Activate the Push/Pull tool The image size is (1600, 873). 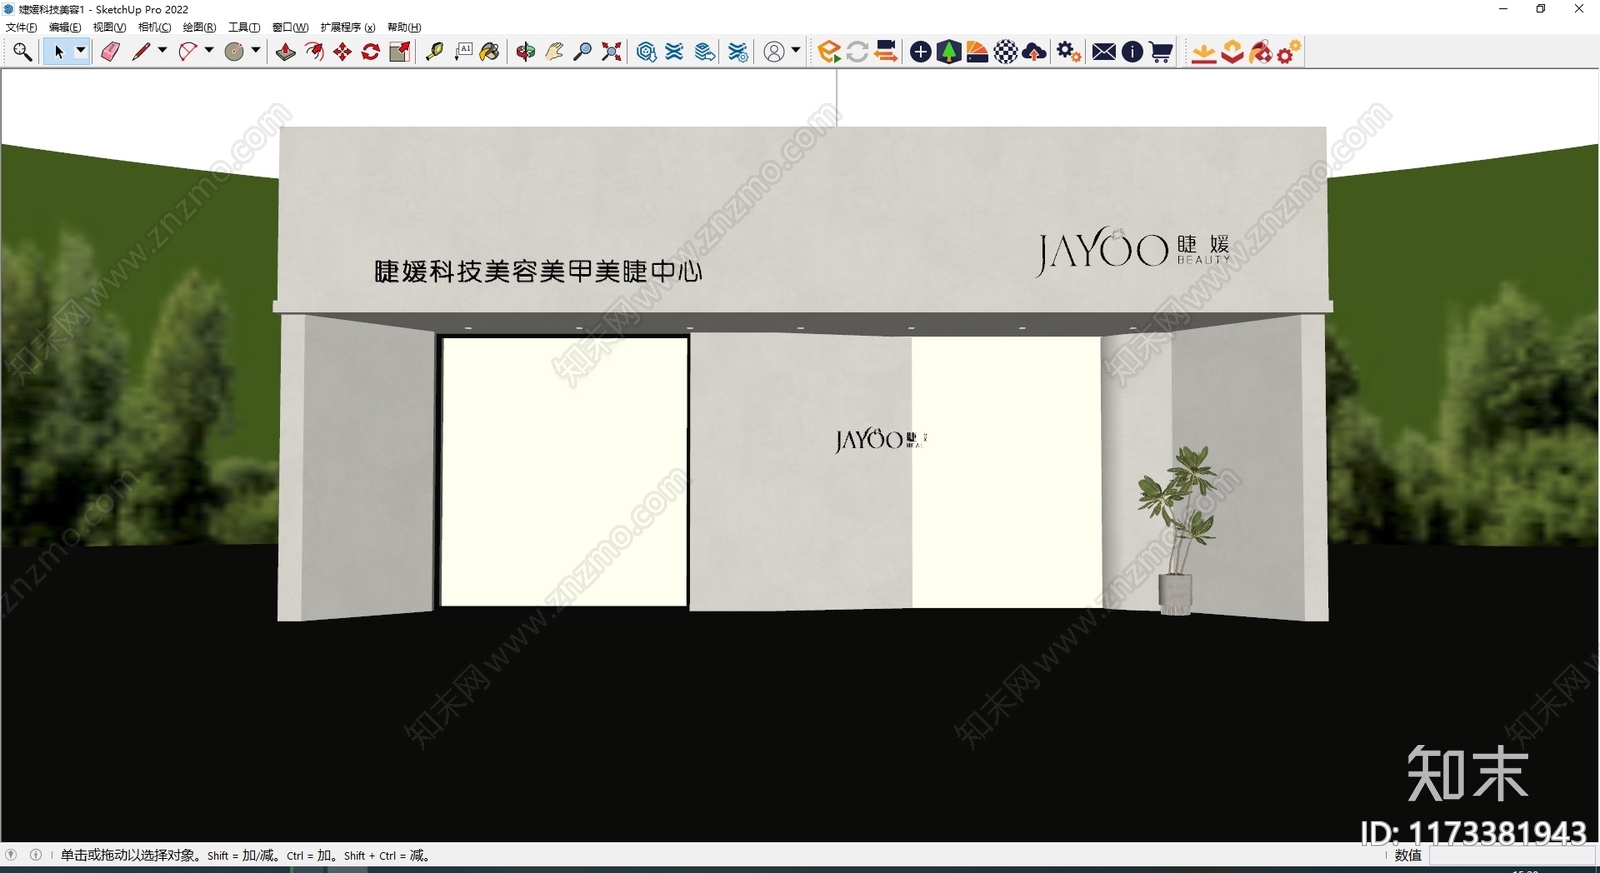(x=286, y=52)
